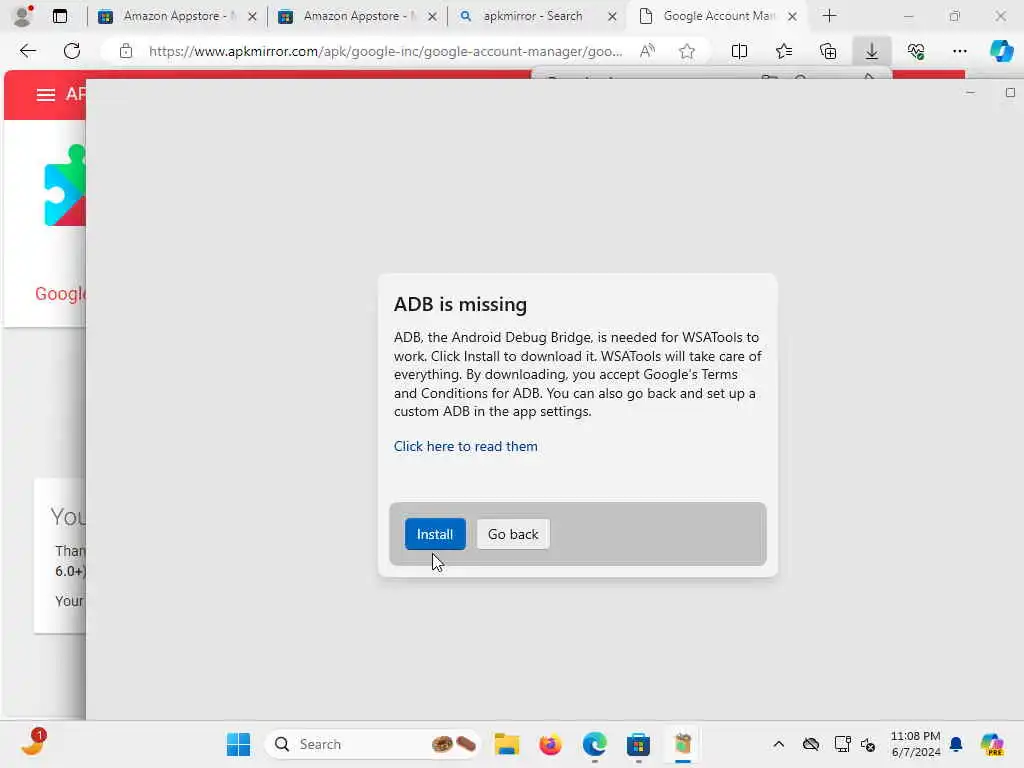Open Microsoft Edge taskbar icon

pos(594,744)
